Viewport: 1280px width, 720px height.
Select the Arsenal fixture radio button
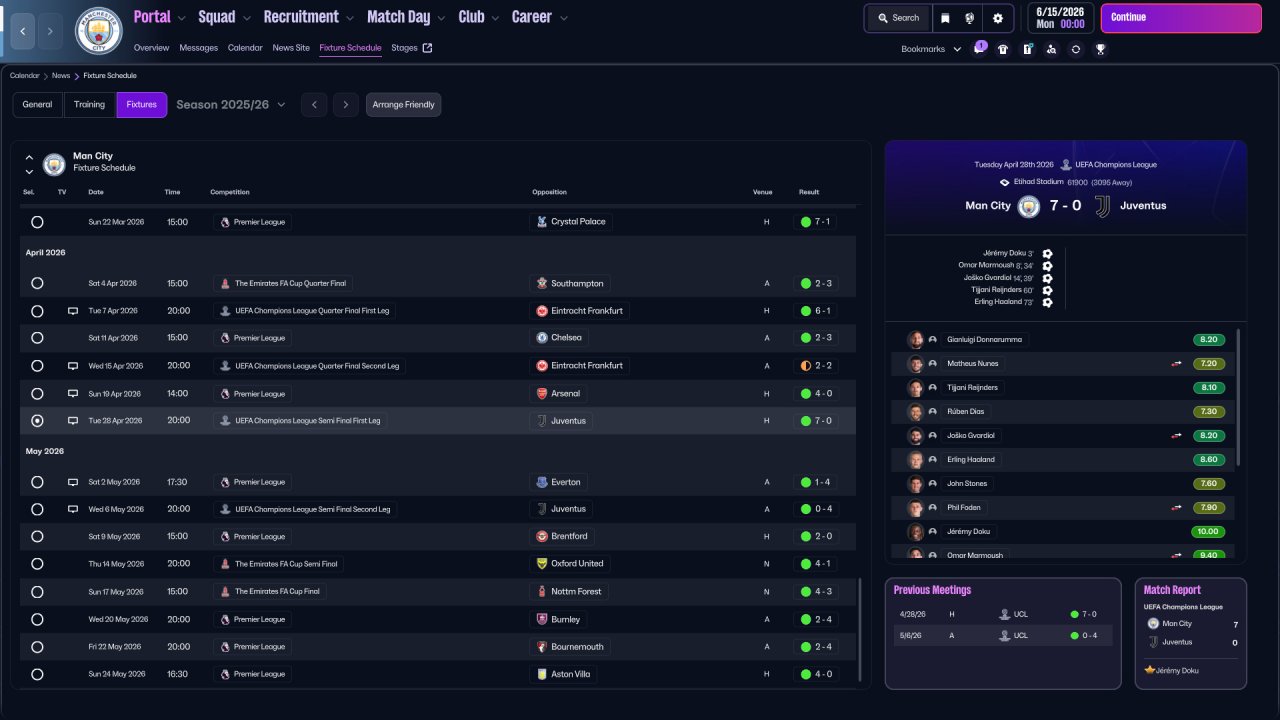[x=37, y=394]
